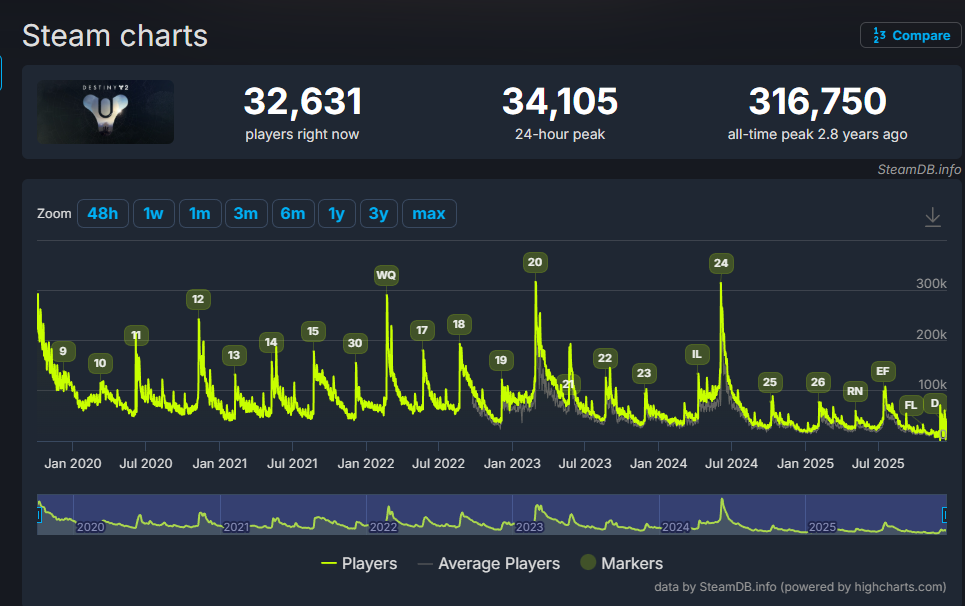Click the Jul 2024 axis label
Viewport: 965px width, 606px height.
(731, 464)
